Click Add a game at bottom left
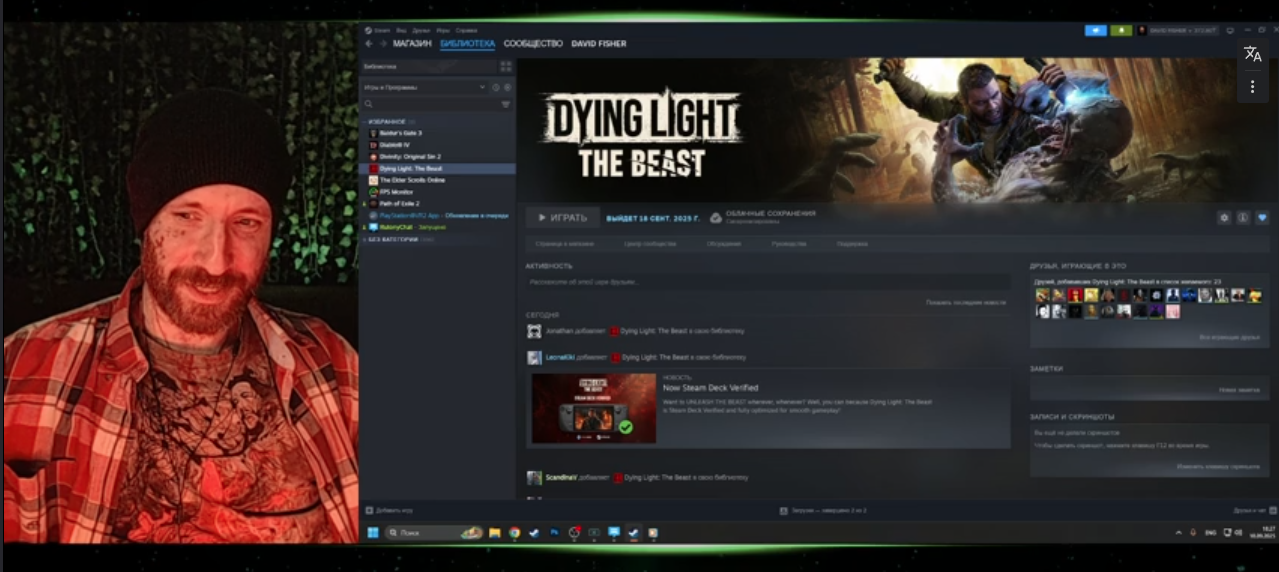The height and width of the screenshot is (572, 1279). [389, 510]
